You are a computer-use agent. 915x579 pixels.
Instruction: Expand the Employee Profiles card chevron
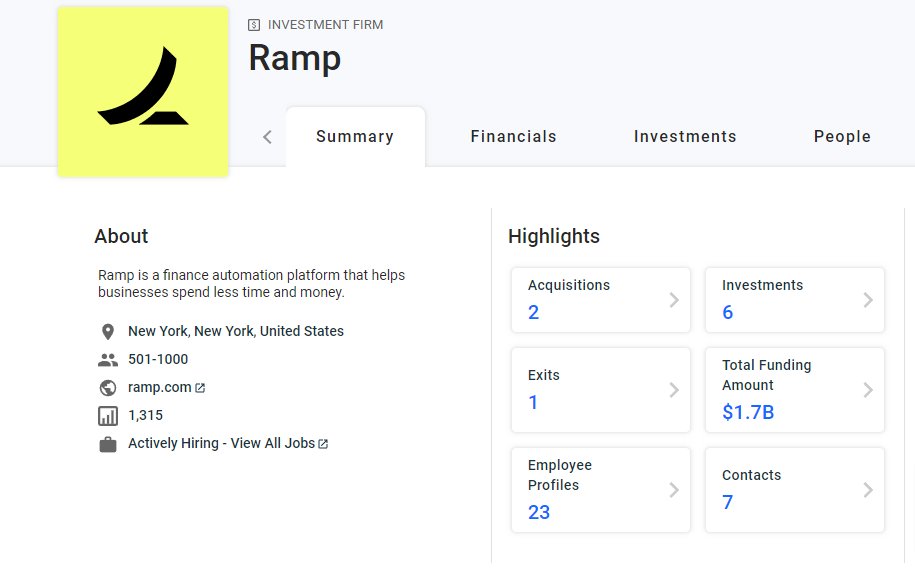[674, 490]
